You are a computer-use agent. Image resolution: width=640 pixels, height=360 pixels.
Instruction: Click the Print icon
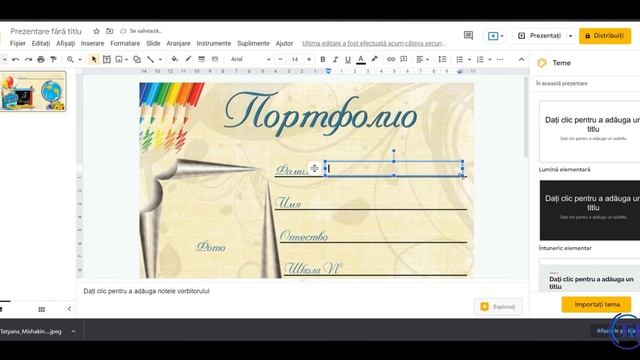[x=41, y=60]
